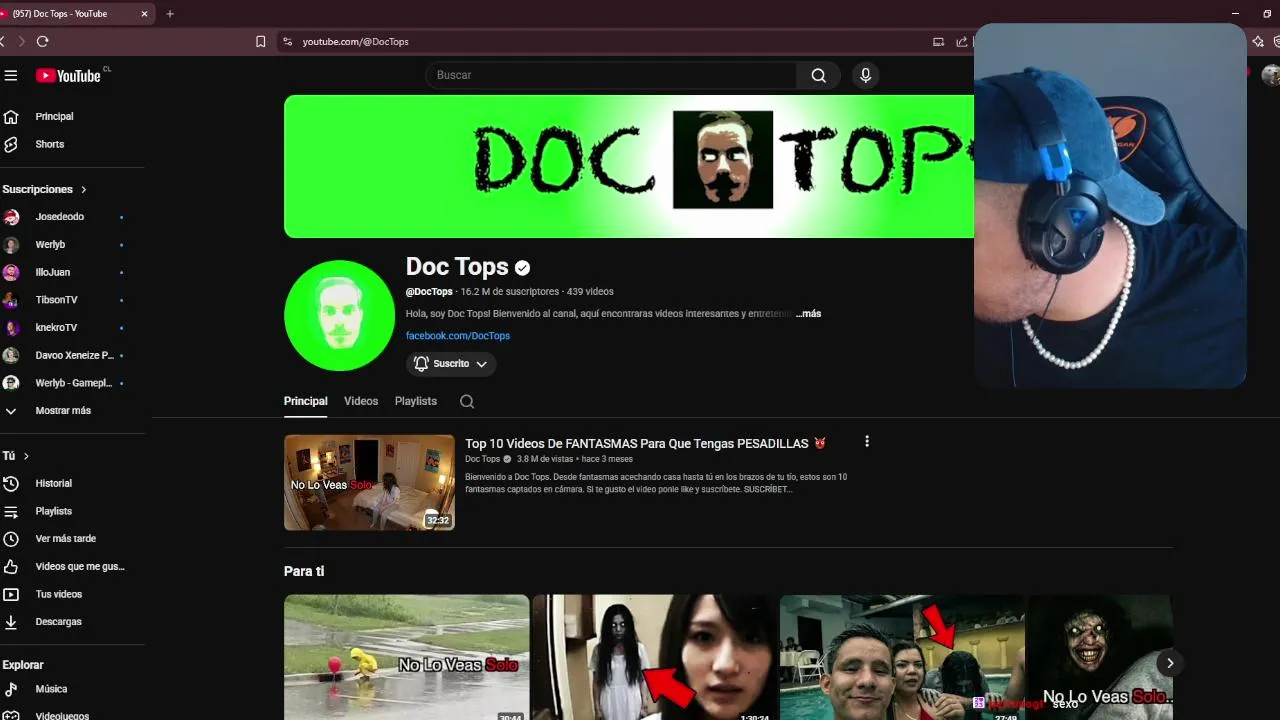Screen dimensions: 1280x720
Task: Open ghost girl red arrow video thumbnail
Action: point(654,657)
